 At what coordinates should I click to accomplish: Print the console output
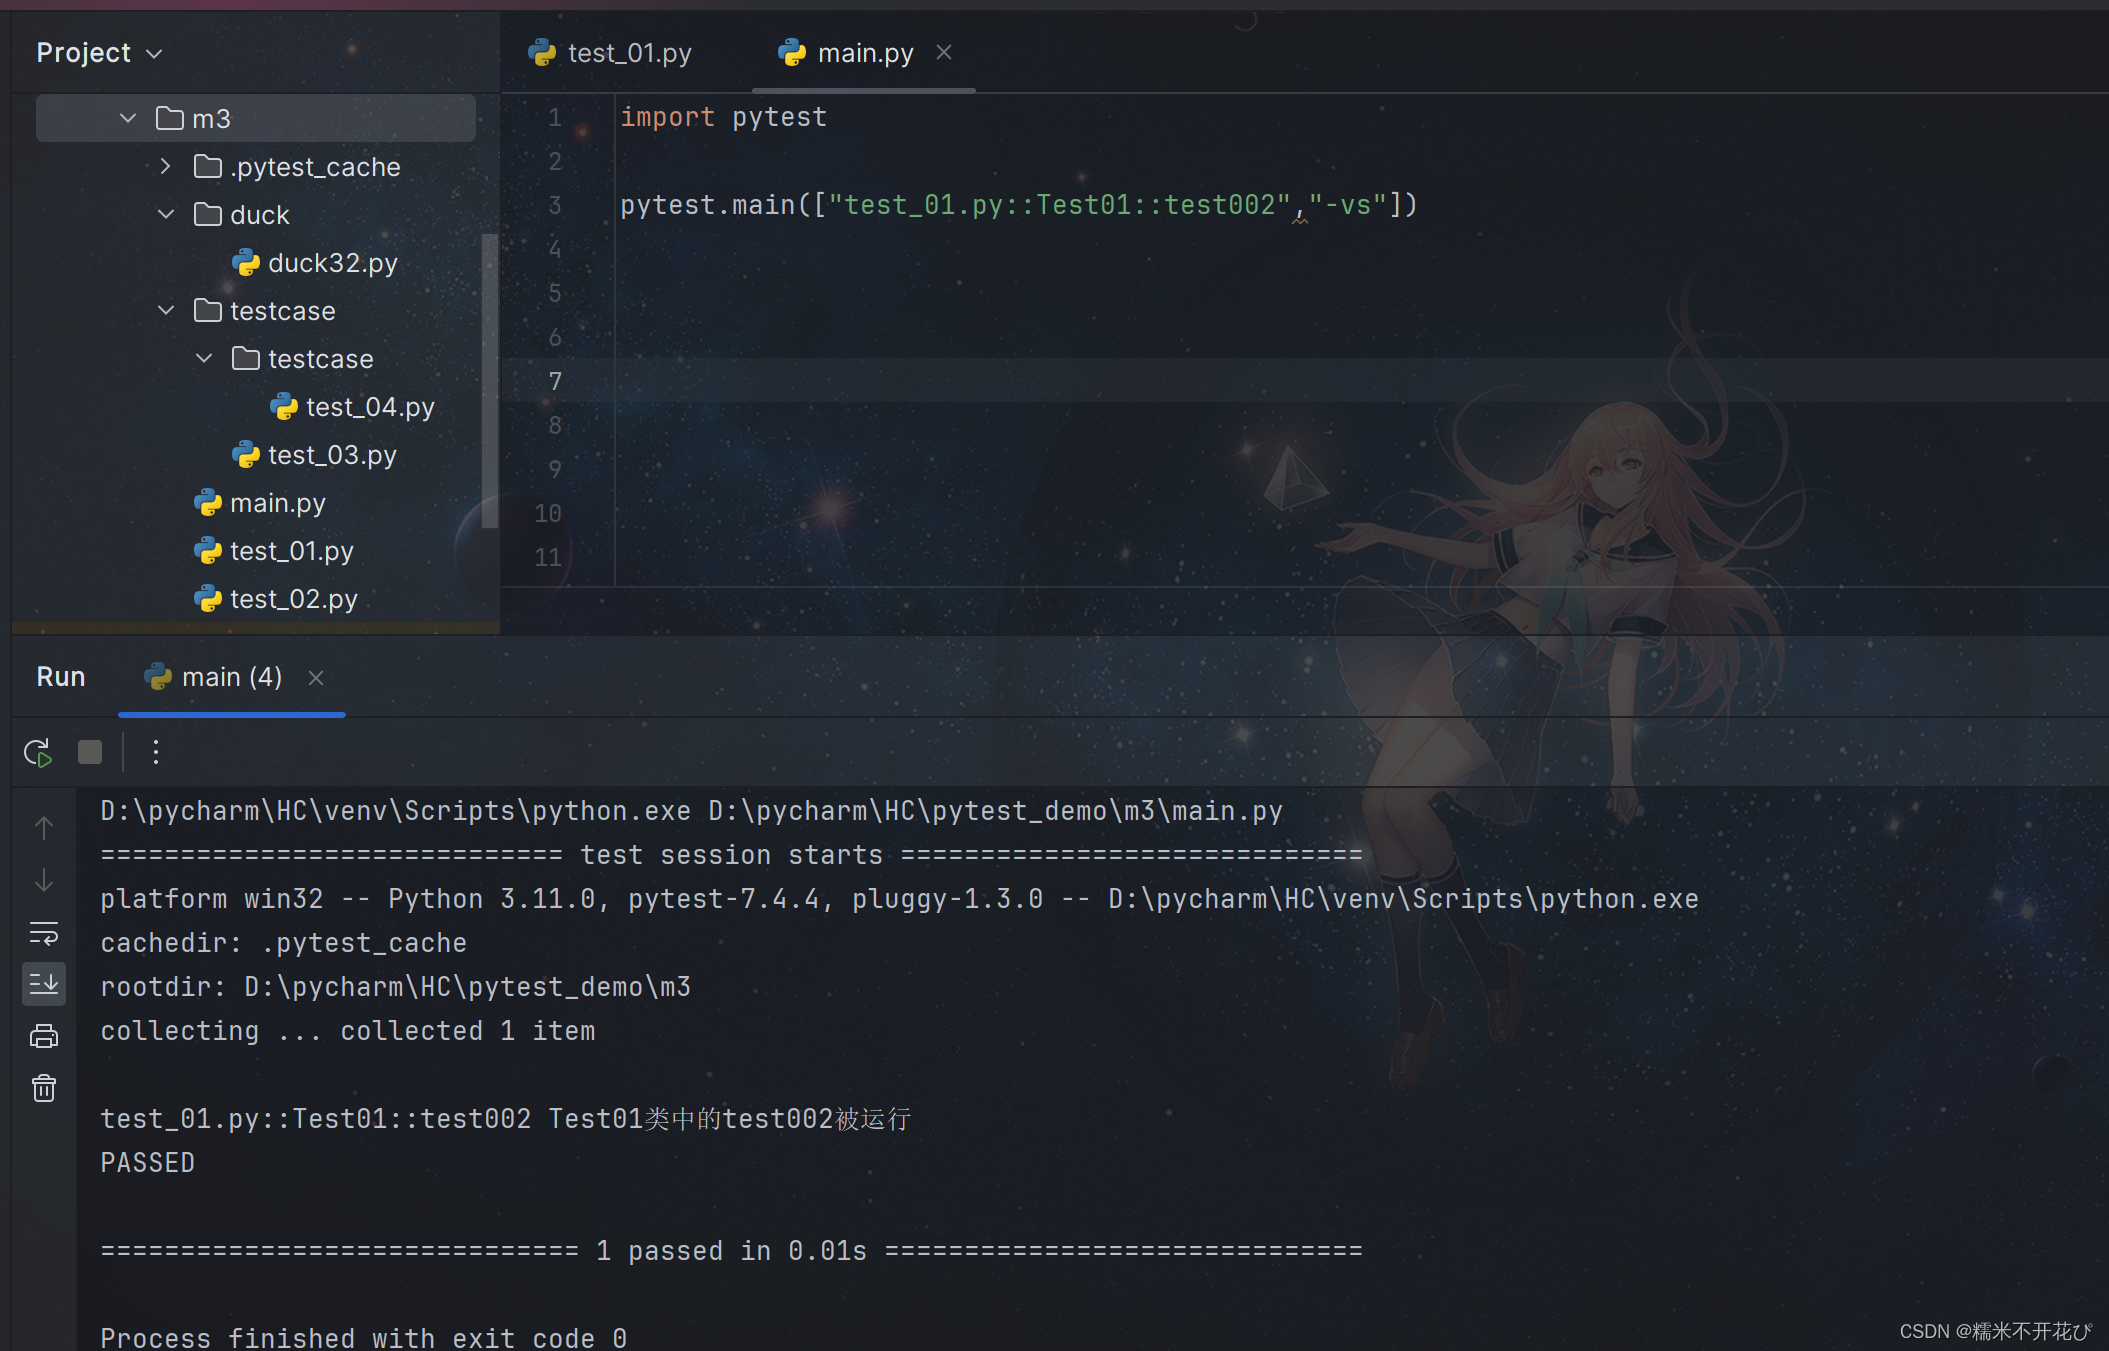(44, 1036)
